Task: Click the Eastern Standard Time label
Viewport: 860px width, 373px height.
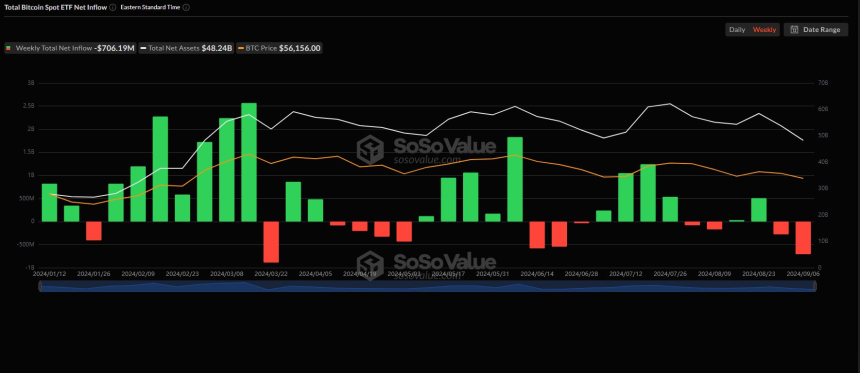Action: [150, 8]
